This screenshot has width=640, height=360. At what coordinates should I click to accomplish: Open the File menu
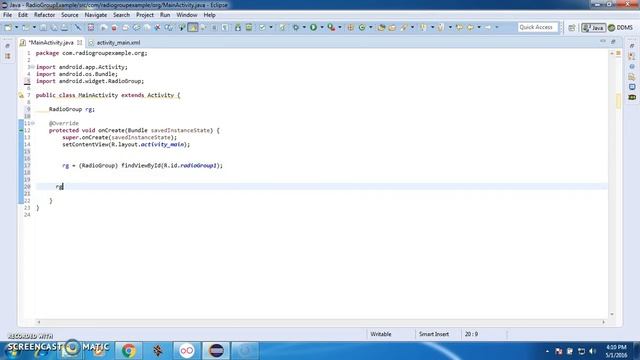pos(7,15)
